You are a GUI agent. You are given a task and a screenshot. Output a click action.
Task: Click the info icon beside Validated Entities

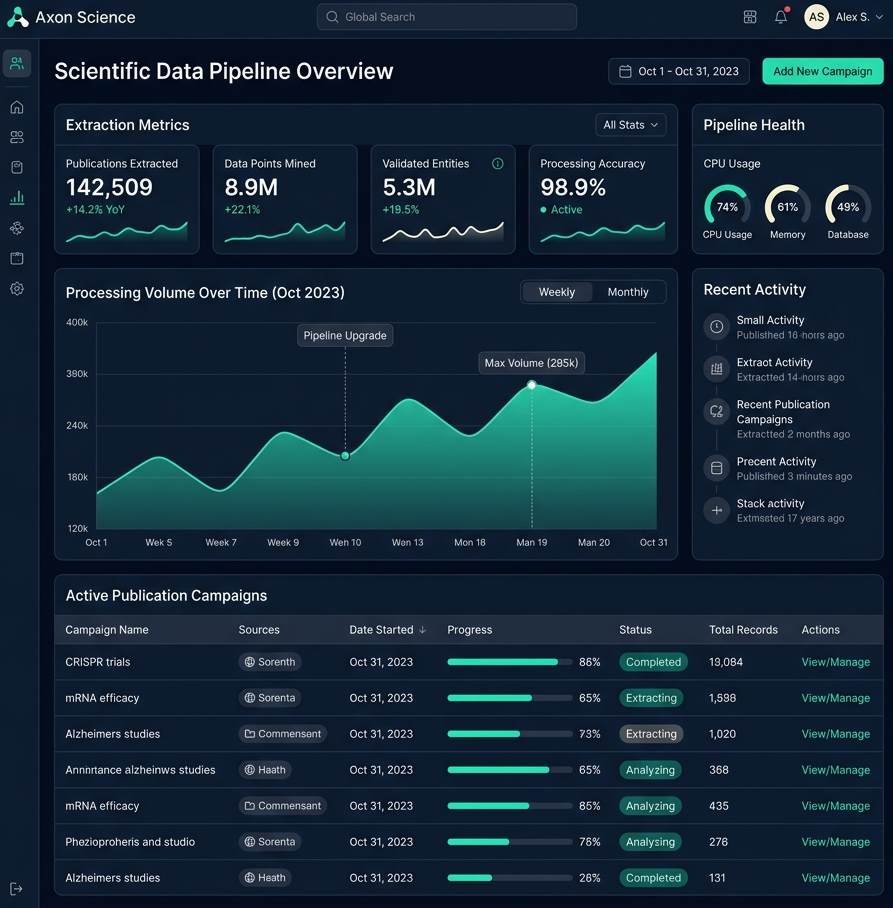pos(497,163)
